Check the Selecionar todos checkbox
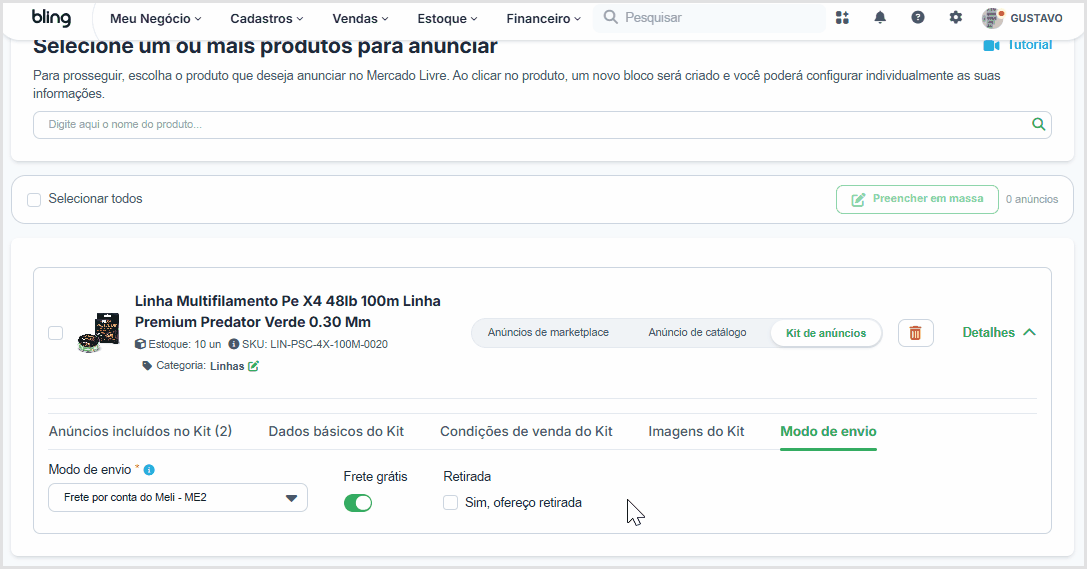1087x569 pixels. (x=34, y=200)
